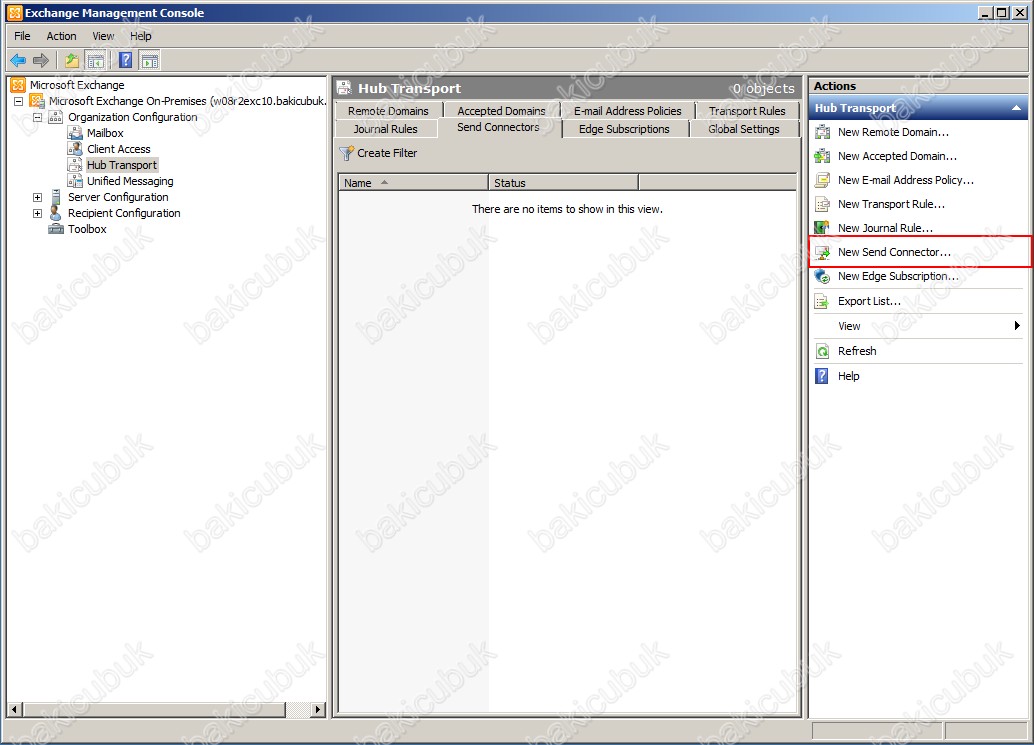
Task: Click the Microsoft Exchange root node icon
Action: click(x=18, y=85)
